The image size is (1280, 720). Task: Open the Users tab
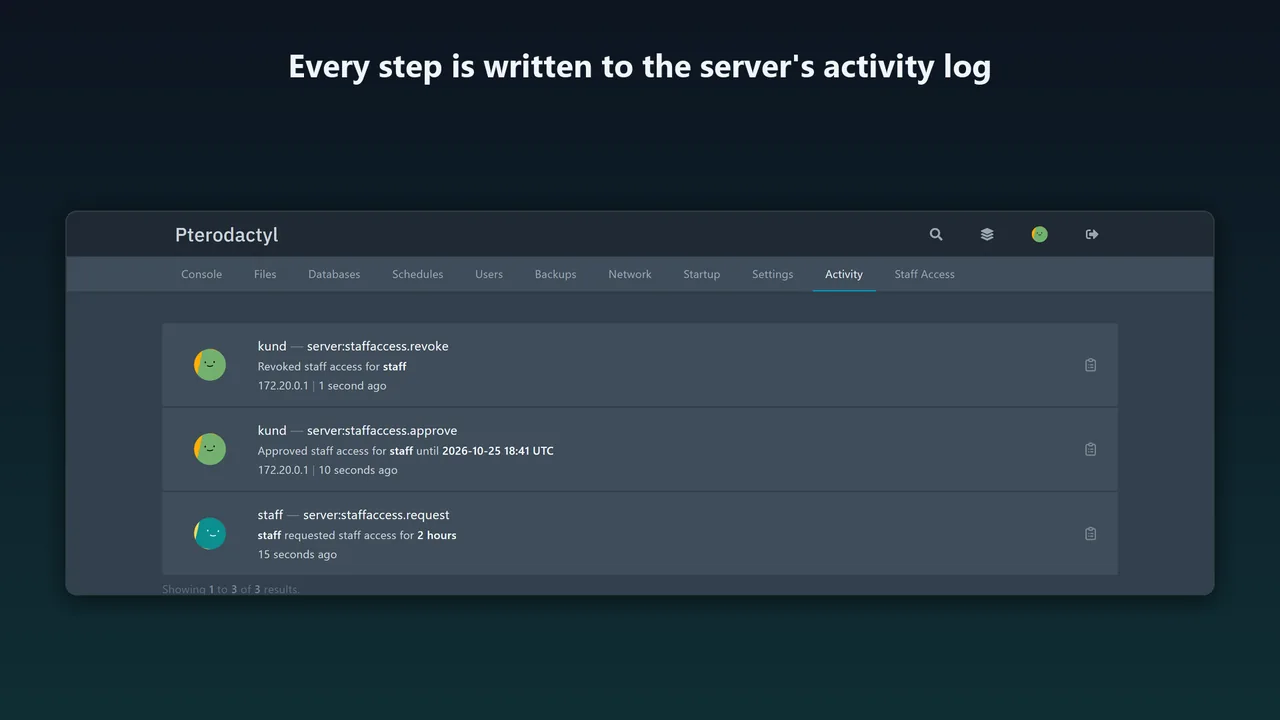tap(489, 274)
